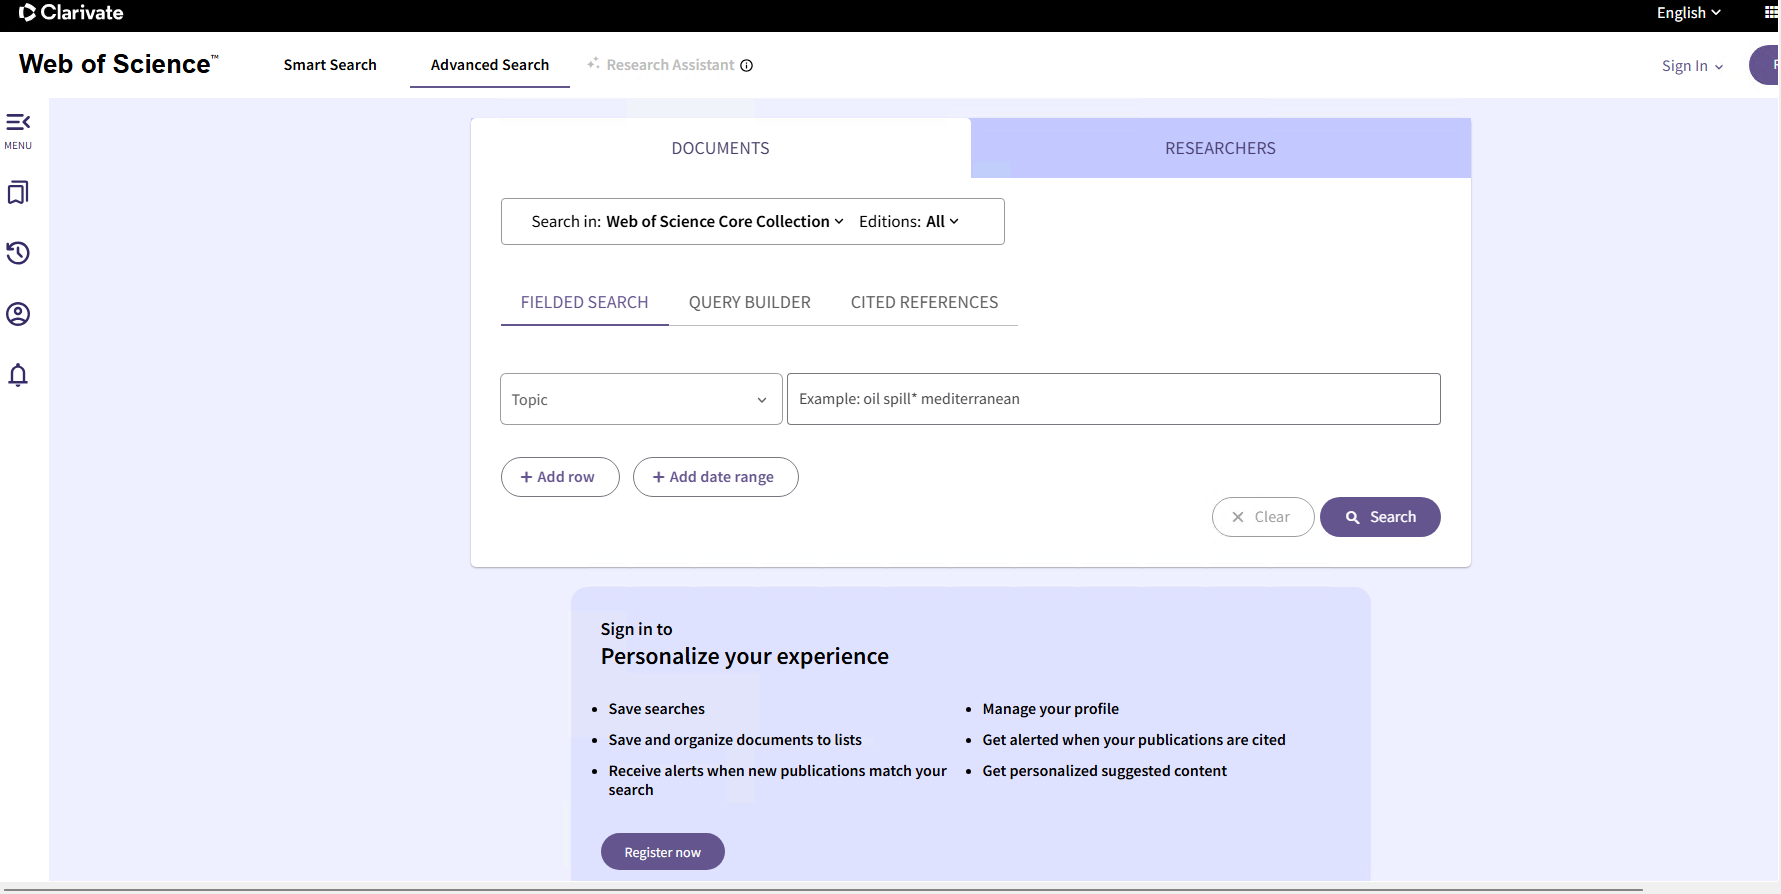Switch to the DOCUMENTS tab
Image resolution: width=1781 pixels, height=894 pixels.
[x=720, y=148]
